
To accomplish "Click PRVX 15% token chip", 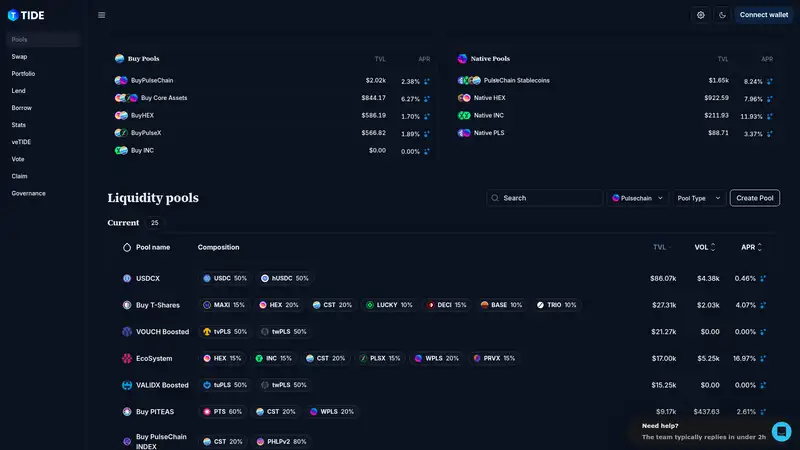I will (x=493, y=358).
